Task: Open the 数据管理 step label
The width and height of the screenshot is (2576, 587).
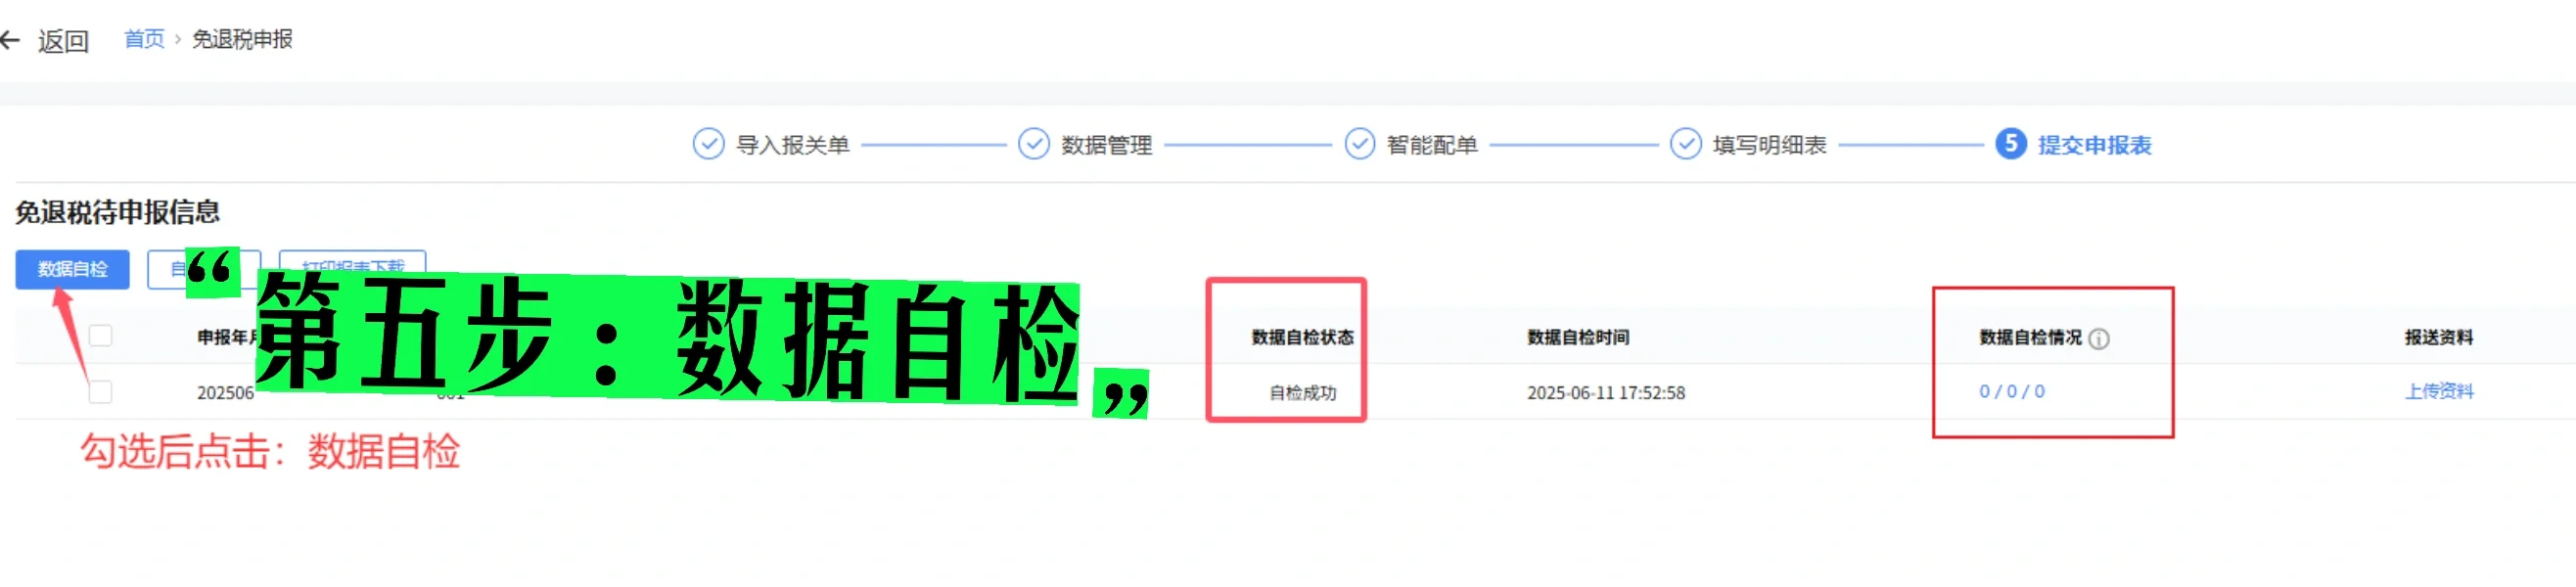Action: click(x=1106, y=145)
